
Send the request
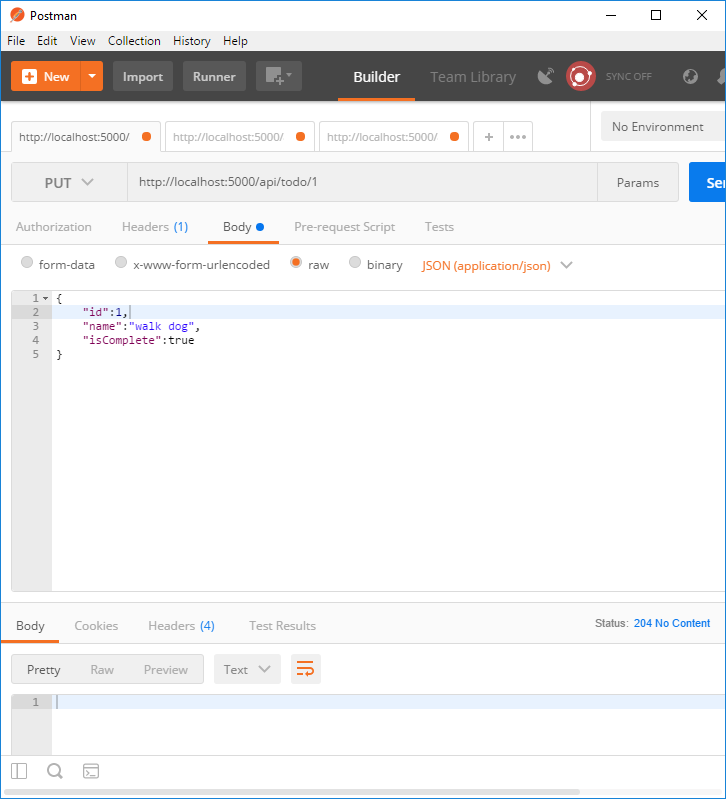click(x=708, y=182)
